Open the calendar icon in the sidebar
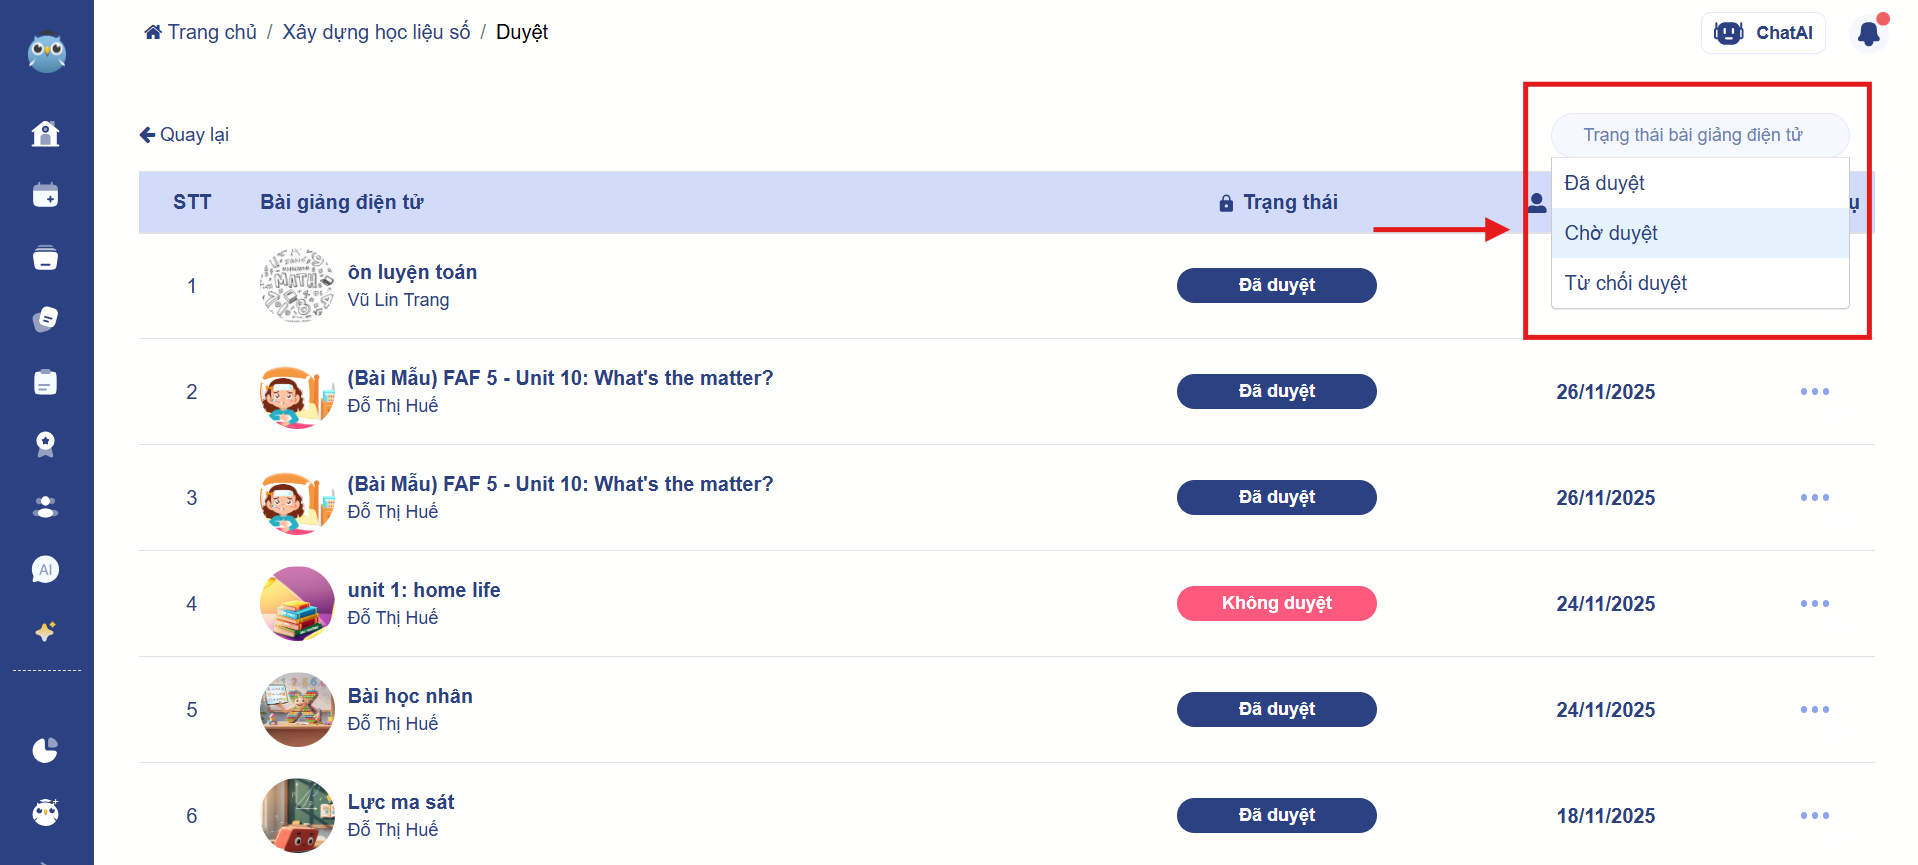This screenshot has width=1918, height=865. pyautogui.click(x=45, y=195)
